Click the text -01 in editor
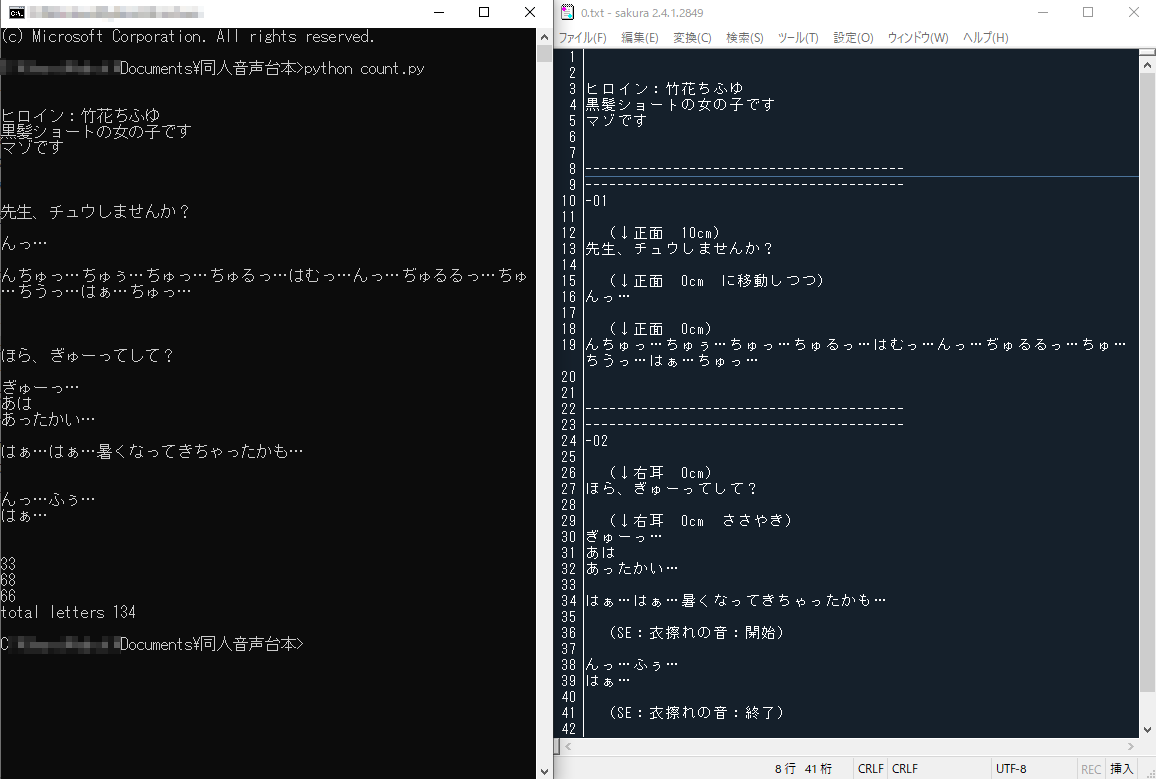Screen dimensions: 1156x779 596,201
